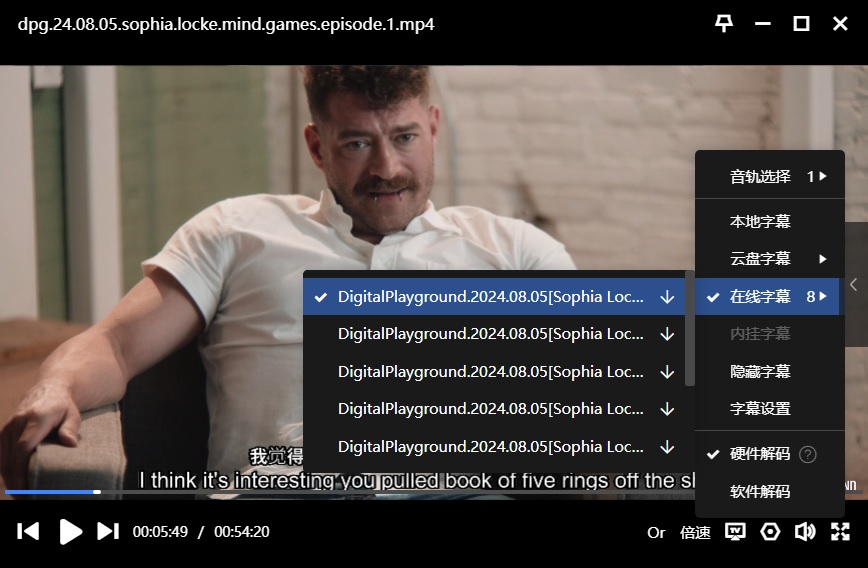Open 字幕设置 subtitle settings
The image size is (868, 568).
tap(760, 409)
